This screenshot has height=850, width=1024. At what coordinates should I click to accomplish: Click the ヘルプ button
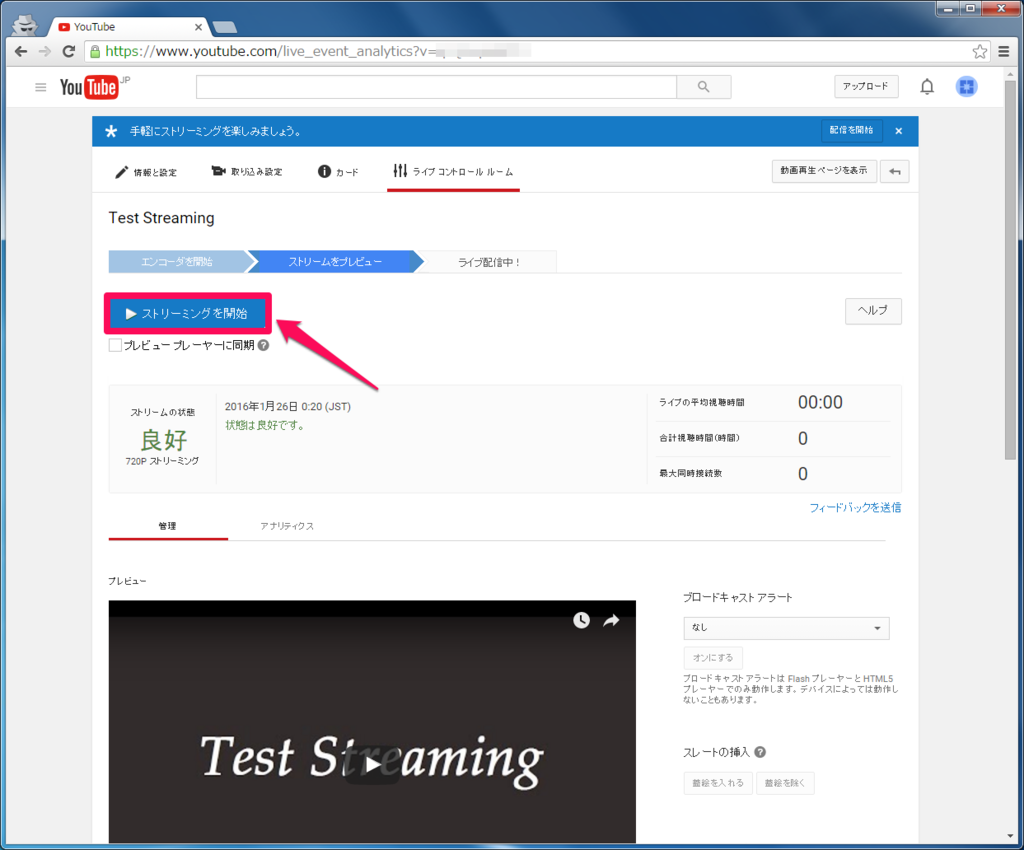[873, 311]
